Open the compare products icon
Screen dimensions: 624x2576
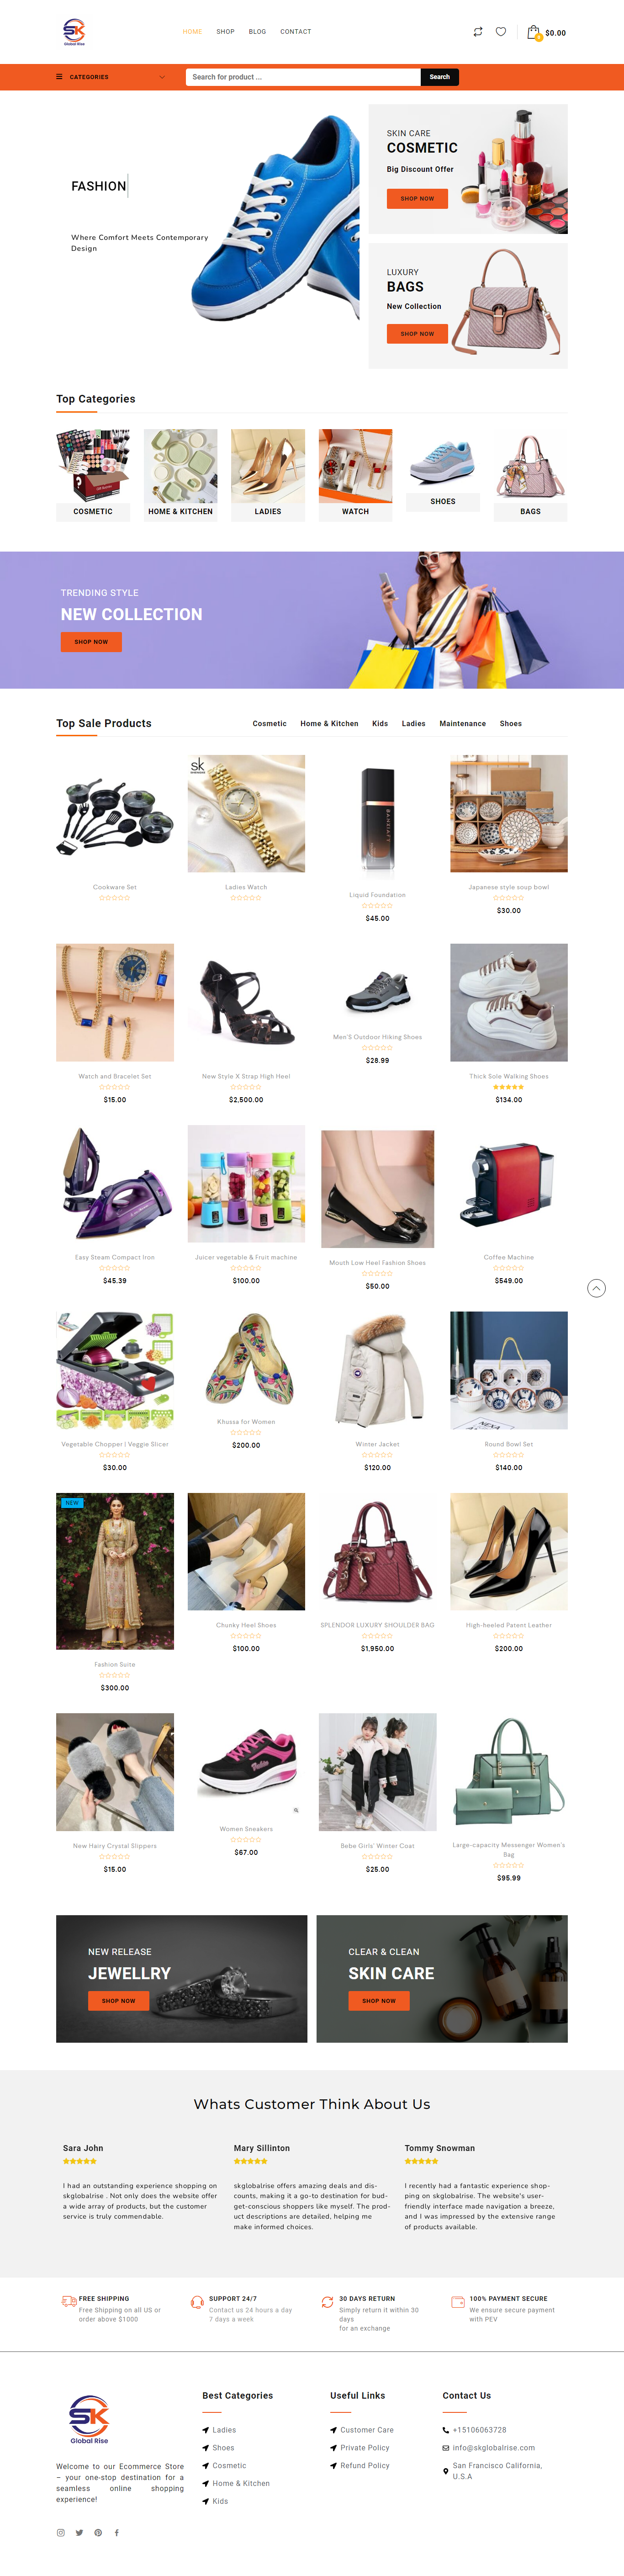[x=478, y=32]
